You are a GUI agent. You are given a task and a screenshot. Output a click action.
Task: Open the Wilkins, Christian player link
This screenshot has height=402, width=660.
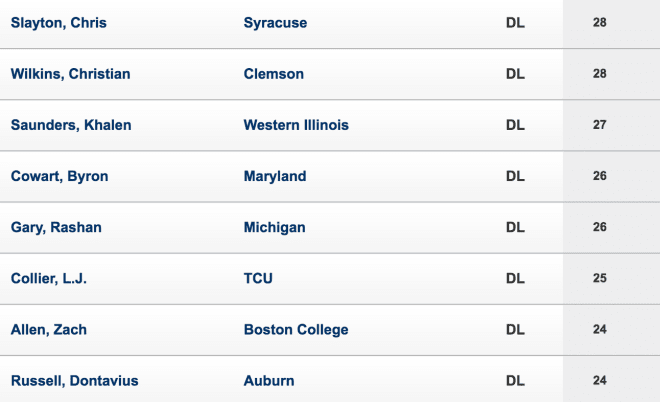70,74
